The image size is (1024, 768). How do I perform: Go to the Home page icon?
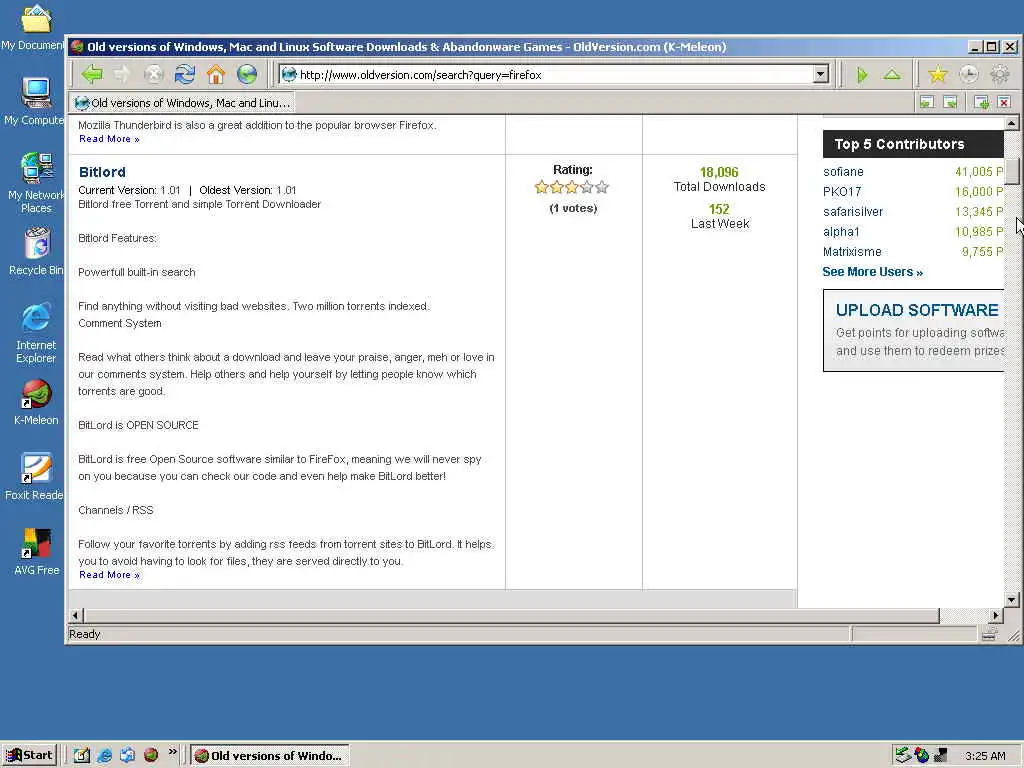tap(216, 74)
